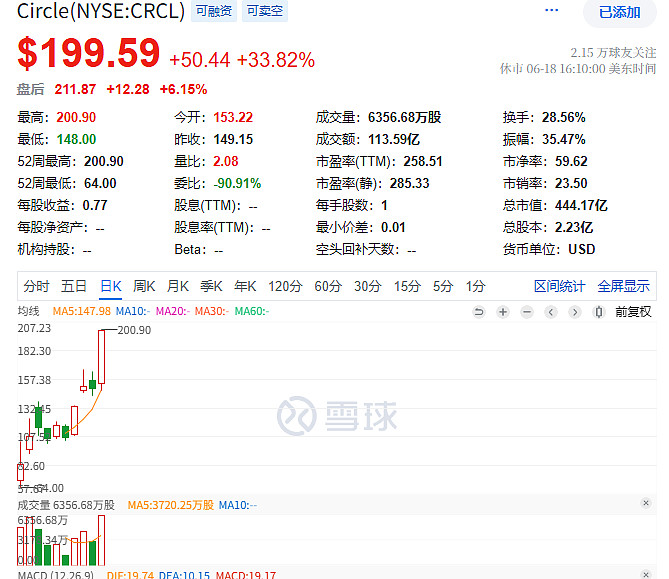The height and width of the screenshot is (579, 669).
Task: Select the 日K chart tab
Action: [111, 286]
